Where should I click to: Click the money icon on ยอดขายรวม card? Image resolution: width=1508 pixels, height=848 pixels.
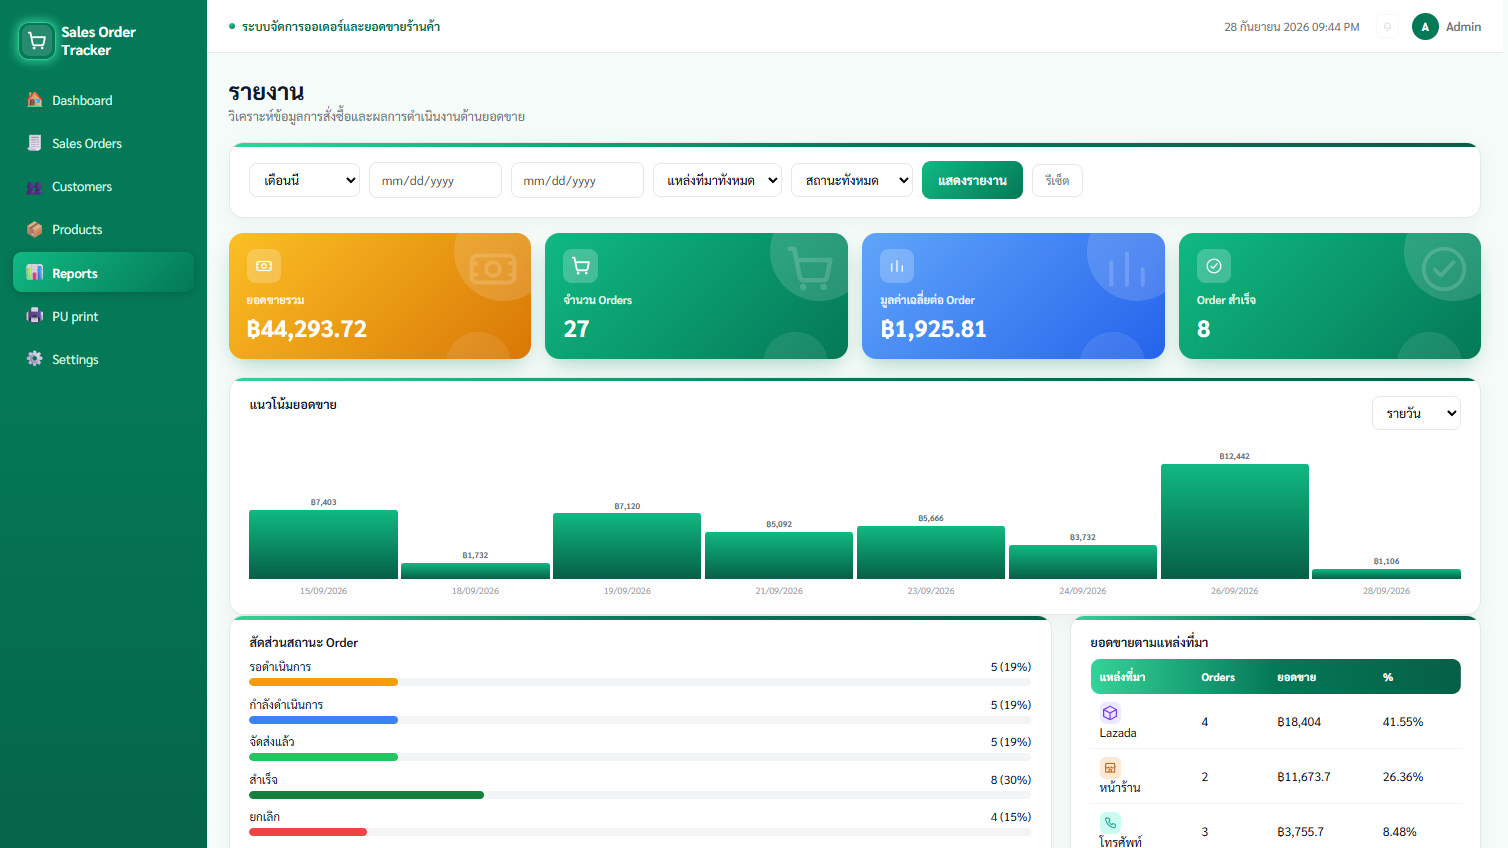click(x=264, y=266)
